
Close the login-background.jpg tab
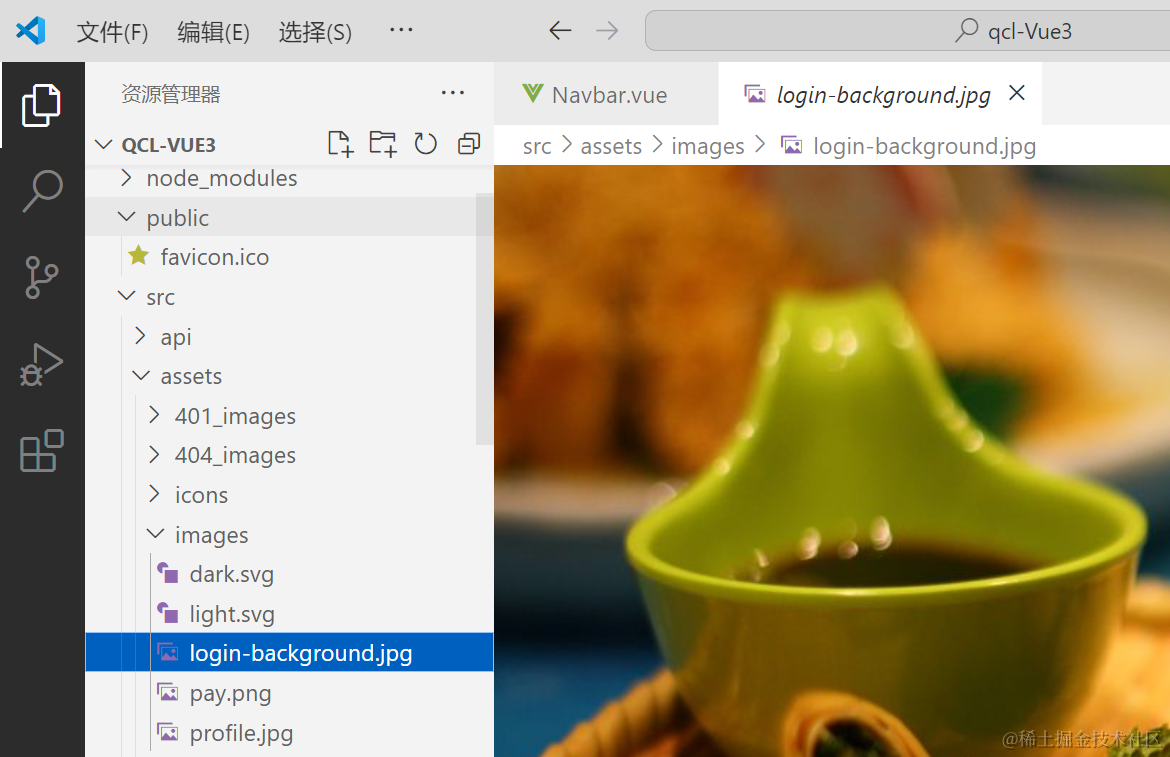(1017, 94)
